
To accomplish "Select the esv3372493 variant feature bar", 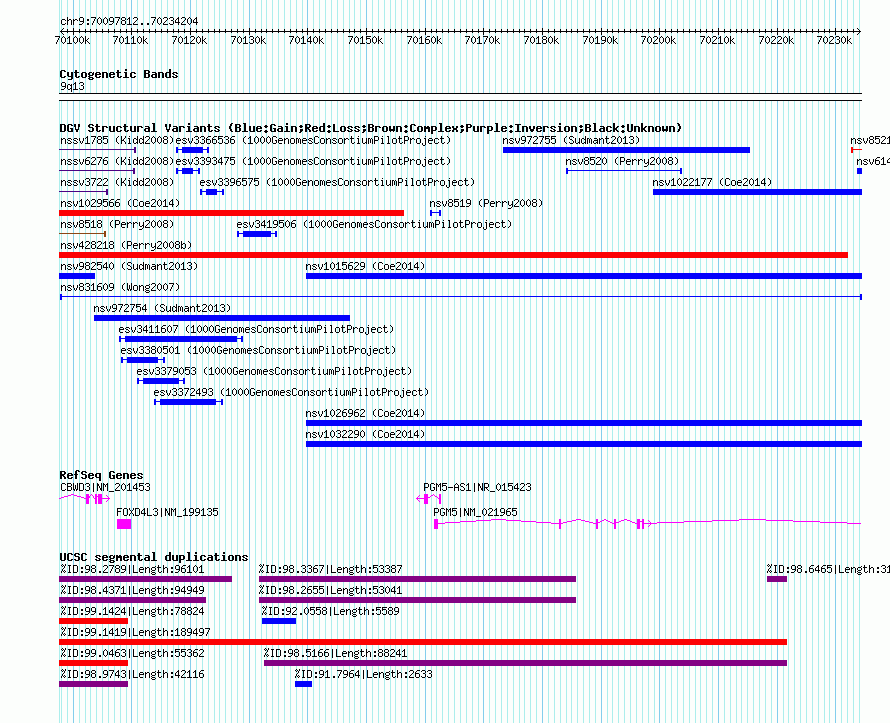I will (x=188, y=402).
